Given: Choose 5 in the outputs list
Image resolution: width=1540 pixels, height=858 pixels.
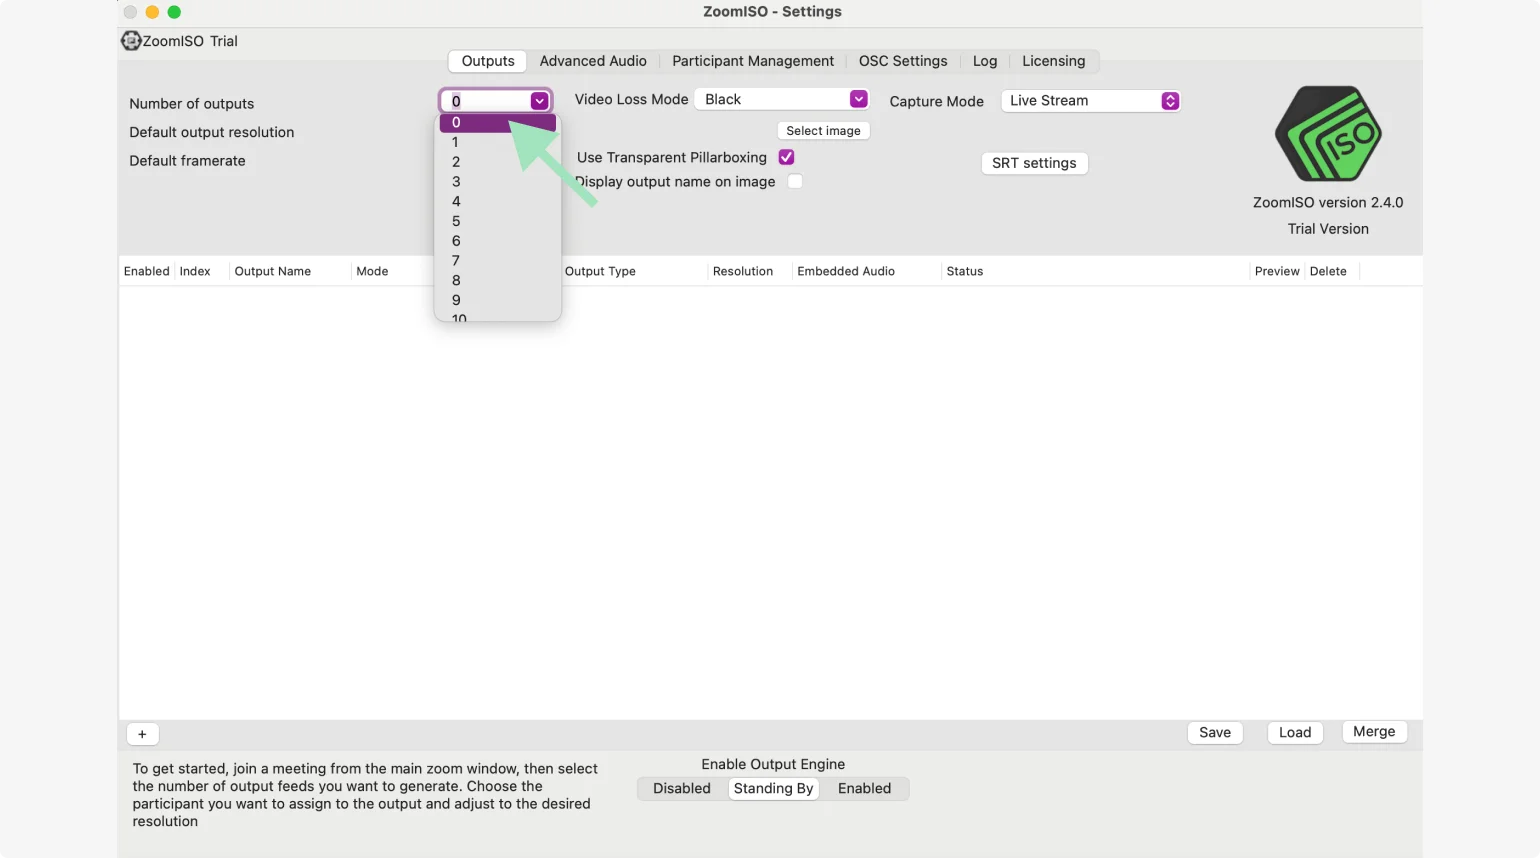Looking at the screenshot, I should click(498, 221).
